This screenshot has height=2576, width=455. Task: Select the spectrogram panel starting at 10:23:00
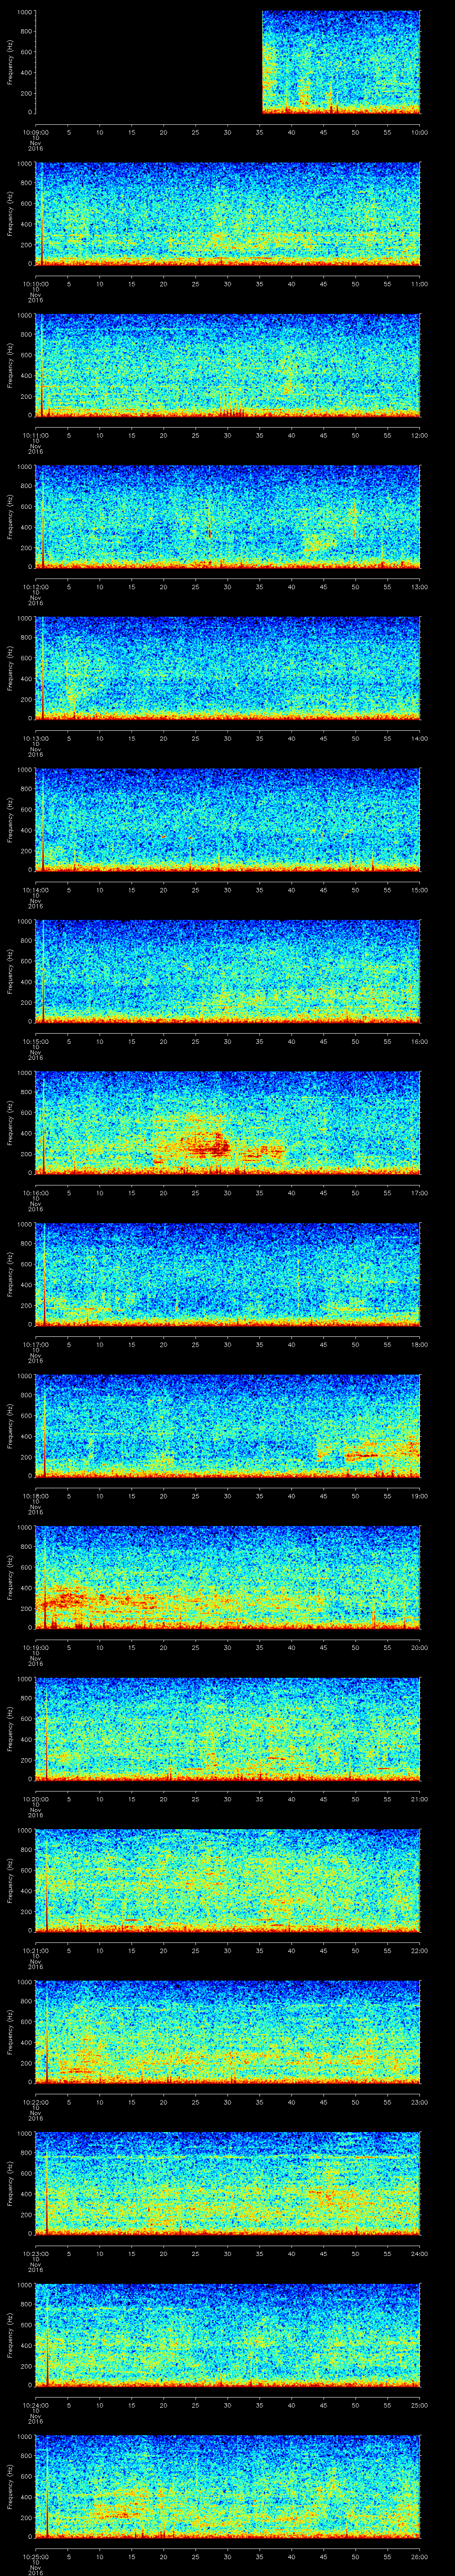228,2184
